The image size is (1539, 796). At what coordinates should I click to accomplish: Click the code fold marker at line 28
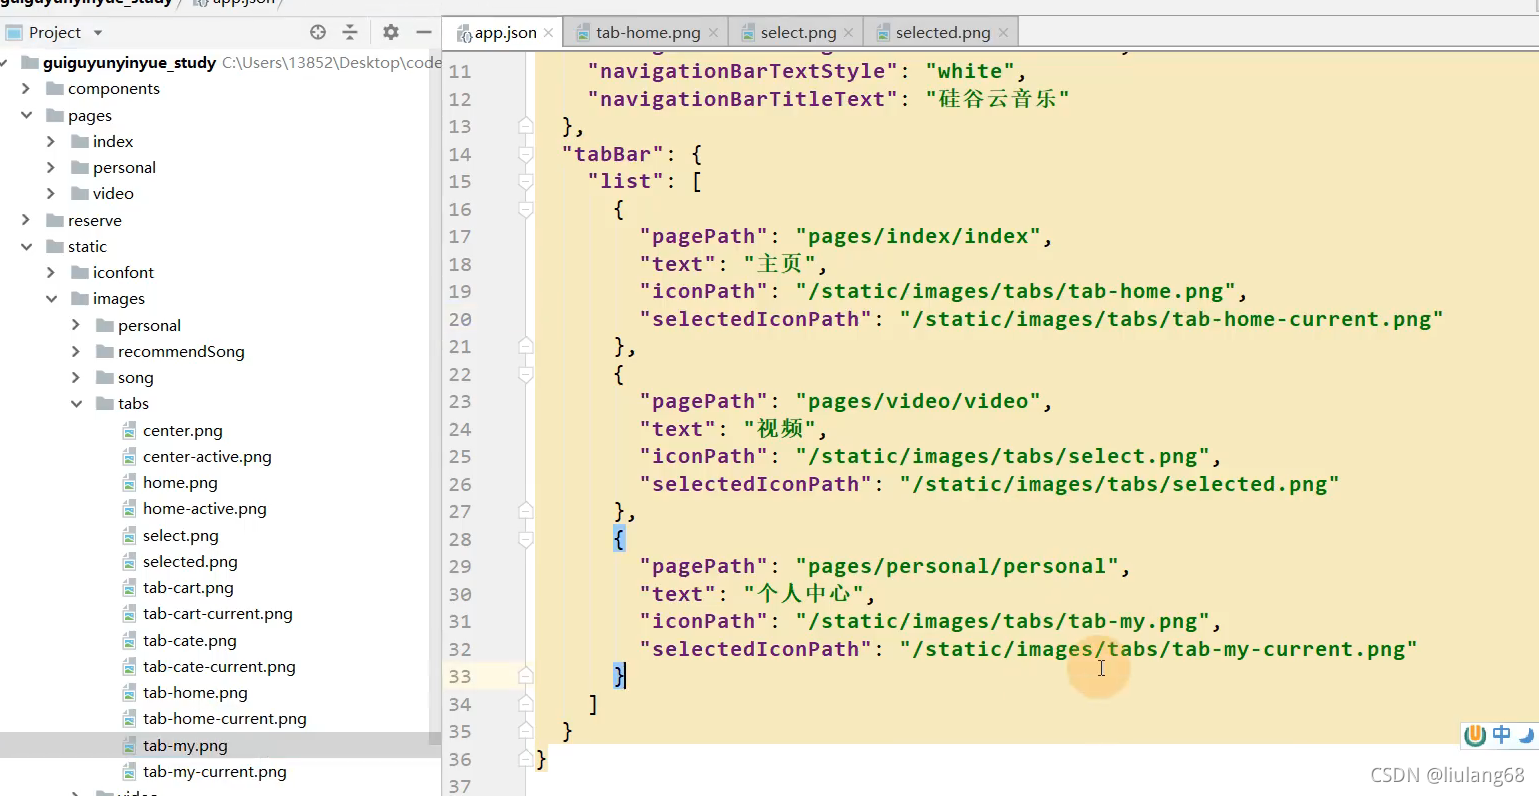(525, 540)
